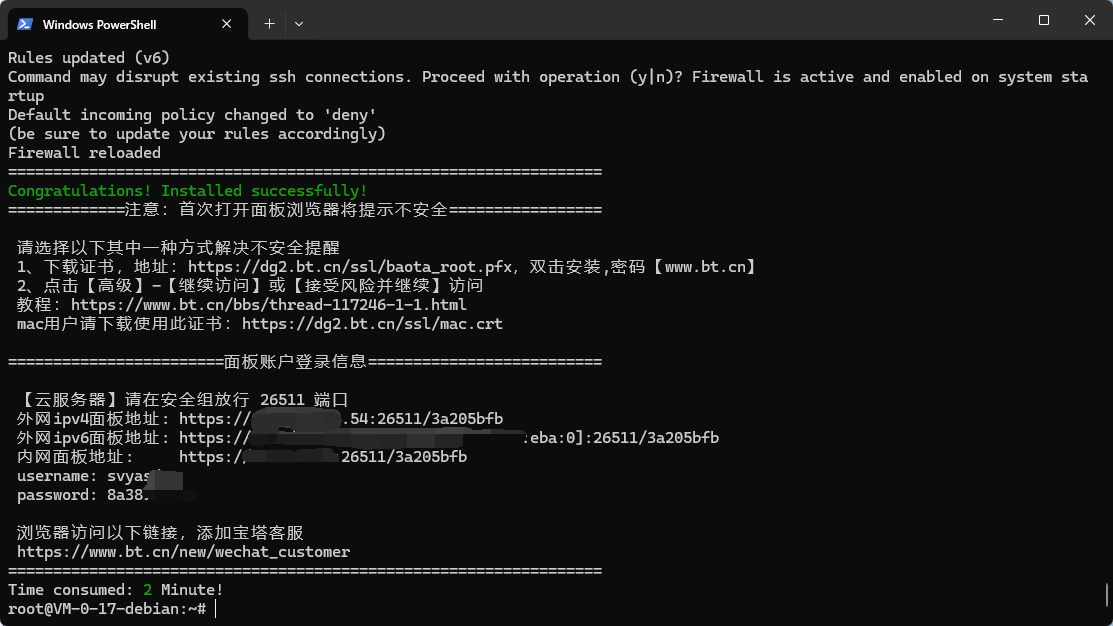The width and height of the screenshot is (1113, 626).
Task: Click the green 'Installed successfully' message line
Action: (187, 191)
